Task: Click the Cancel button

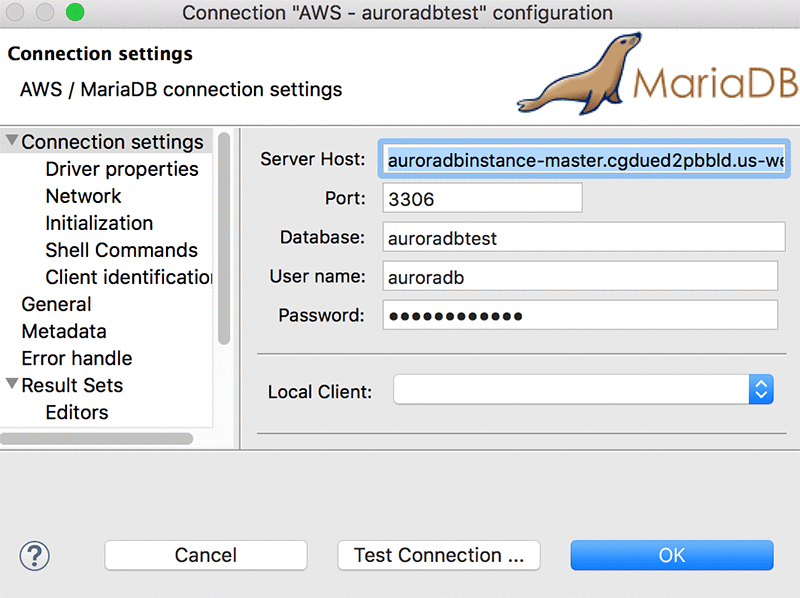Action: tap(206, 555)
